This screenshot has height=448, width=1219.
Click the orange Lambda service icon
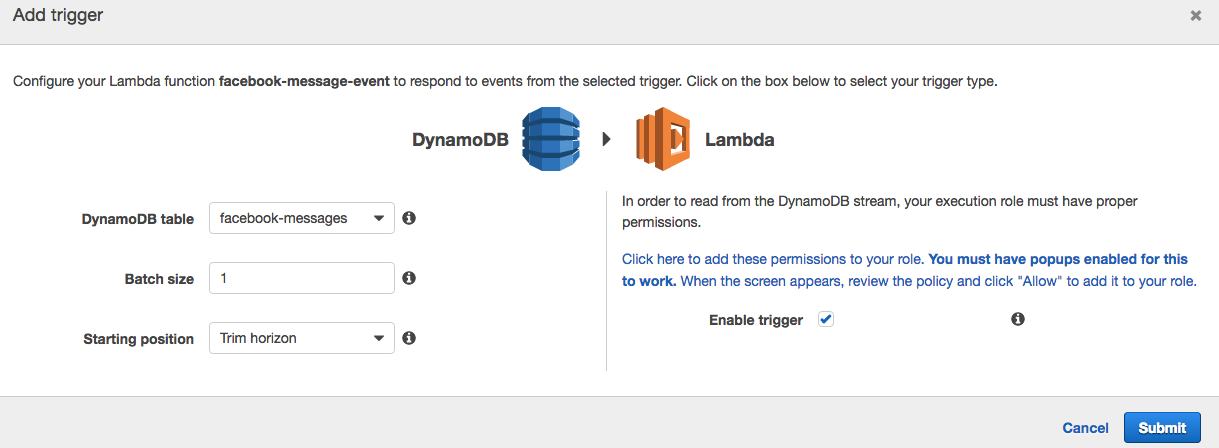663,139
